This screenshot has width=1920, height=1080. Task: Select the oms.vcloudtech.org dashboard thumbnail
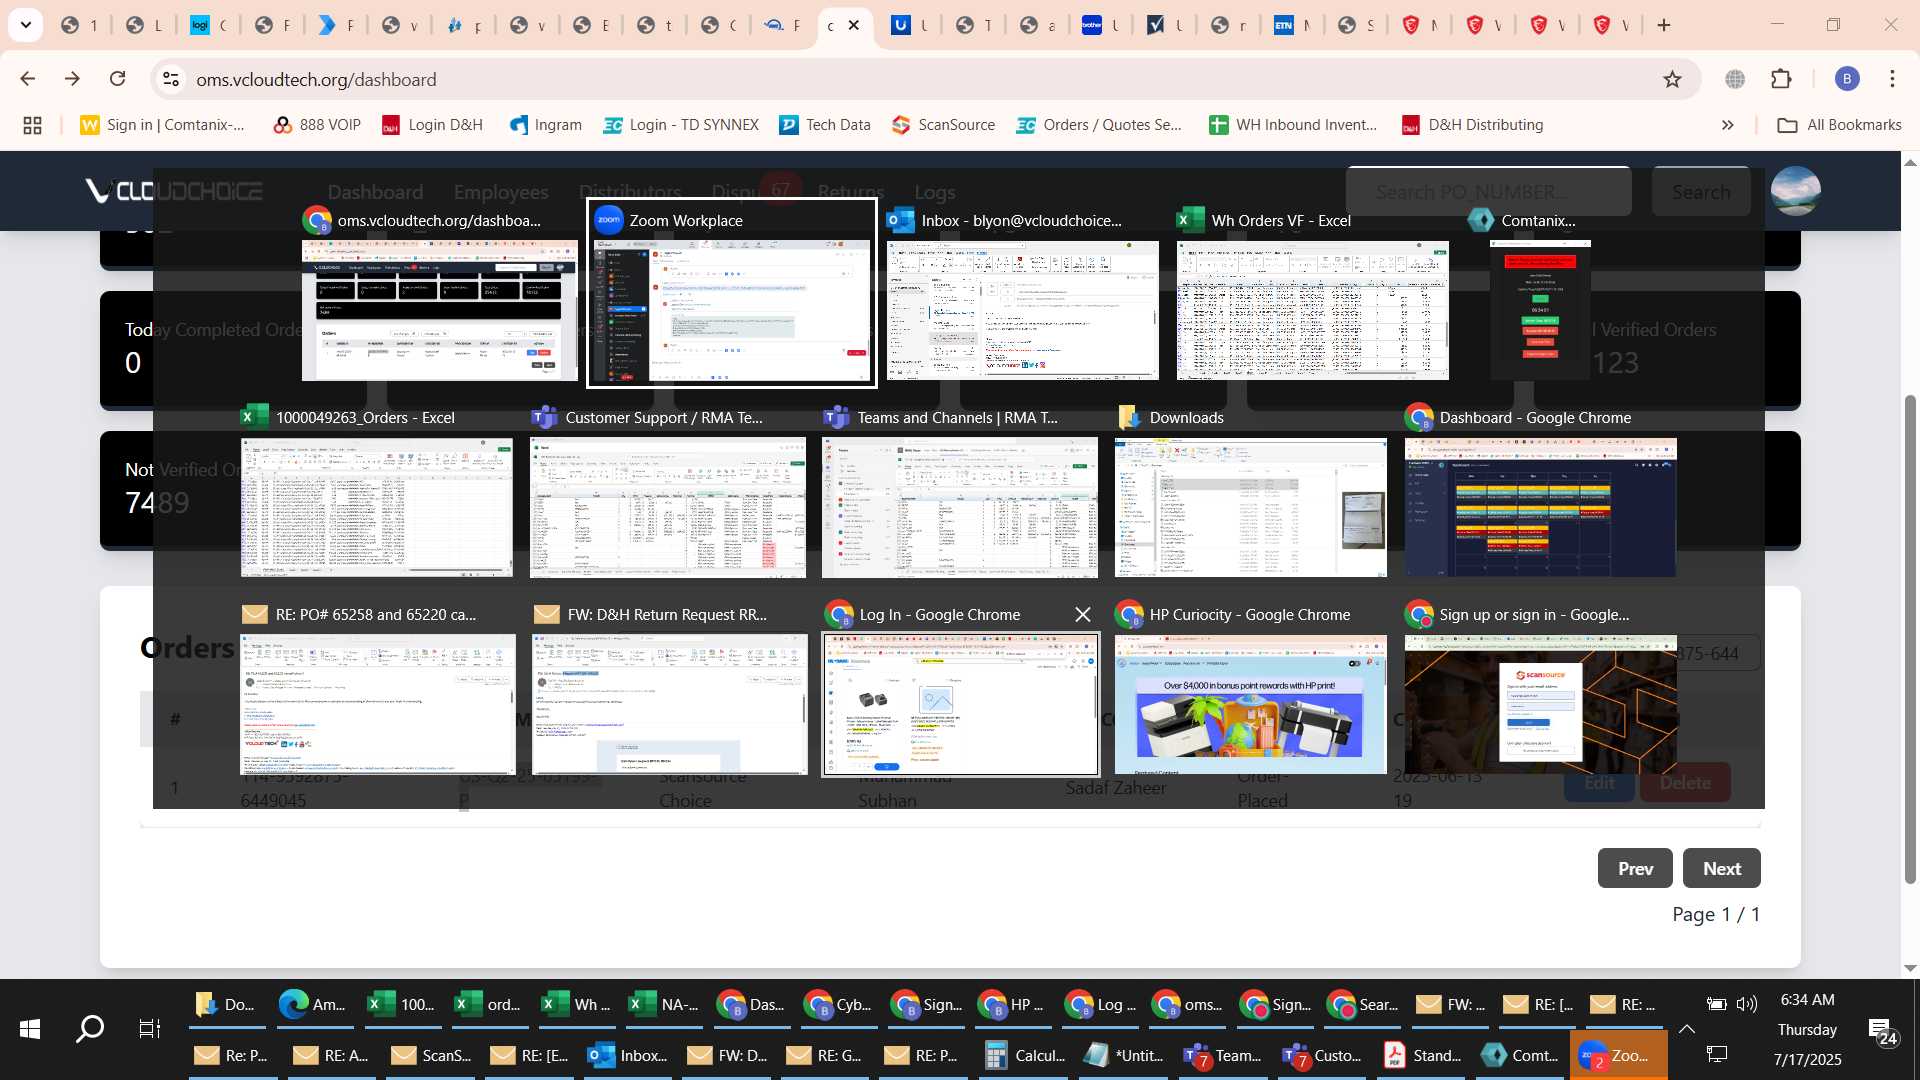[x=440, y=311]
